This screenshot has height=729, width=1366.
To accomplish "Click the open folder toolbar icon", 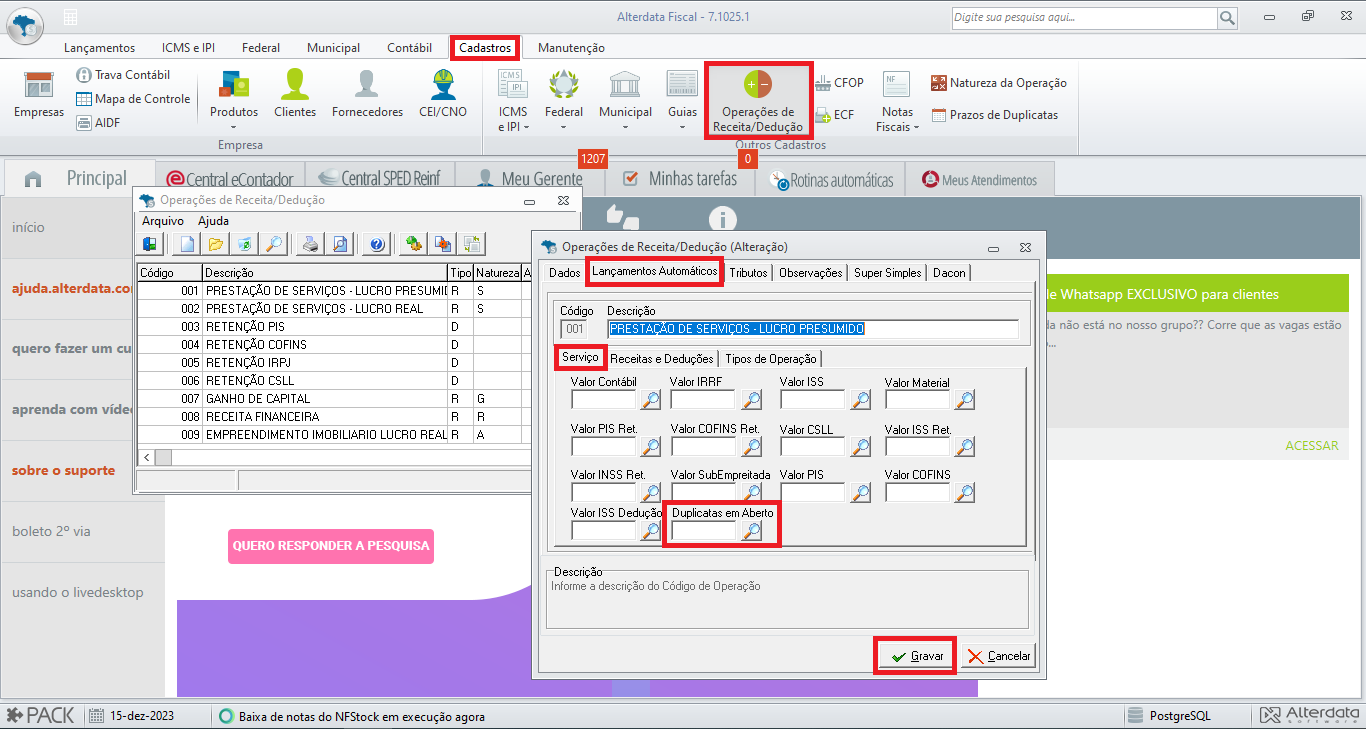I will coord(215,243).
